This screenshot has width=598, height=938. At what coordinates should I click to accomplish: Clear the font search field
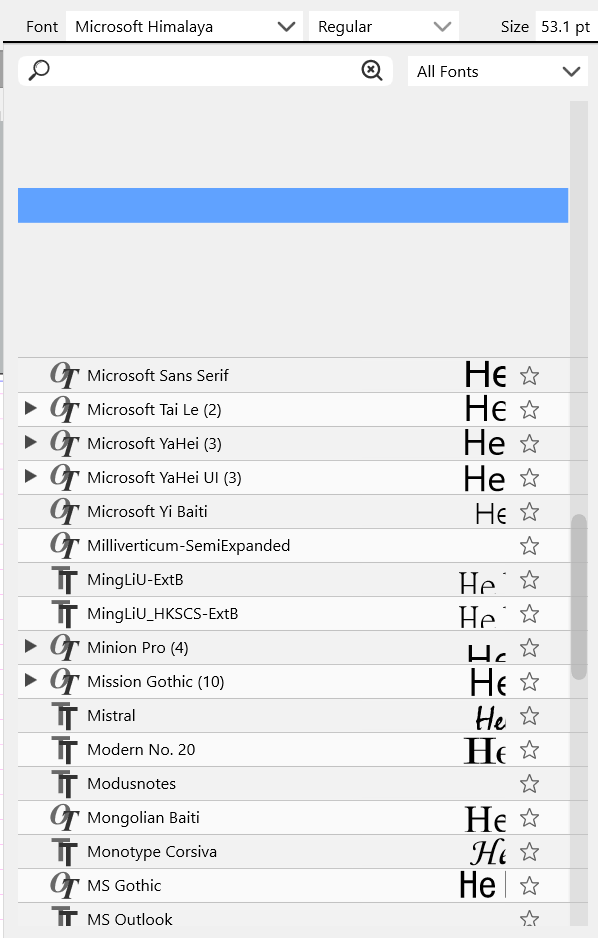372,71
